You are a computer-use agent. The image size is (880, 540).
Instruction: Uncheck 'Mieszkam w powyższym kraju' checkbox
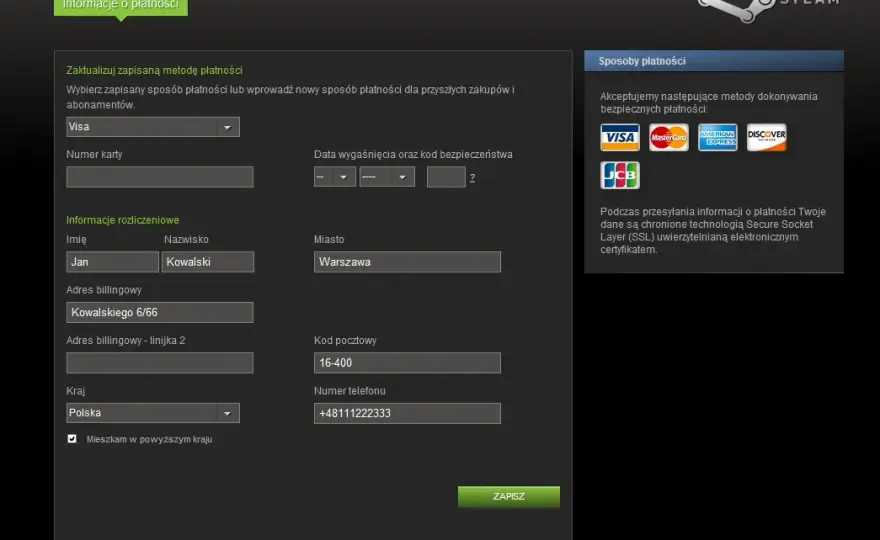pos(72,438)
